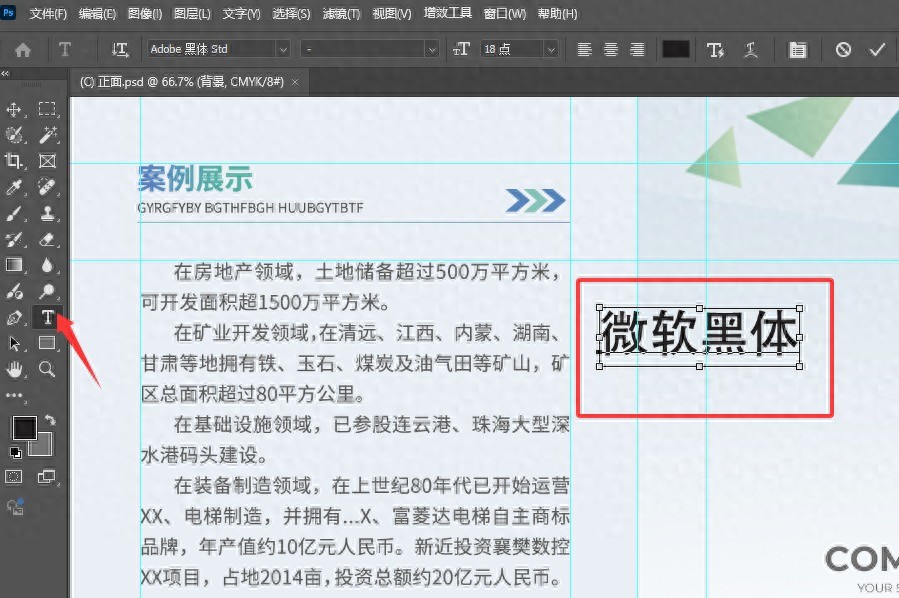Select the Horizontal Type tool in the toolbox
Viewport: 899px width, 598px height.
(48, 317)
